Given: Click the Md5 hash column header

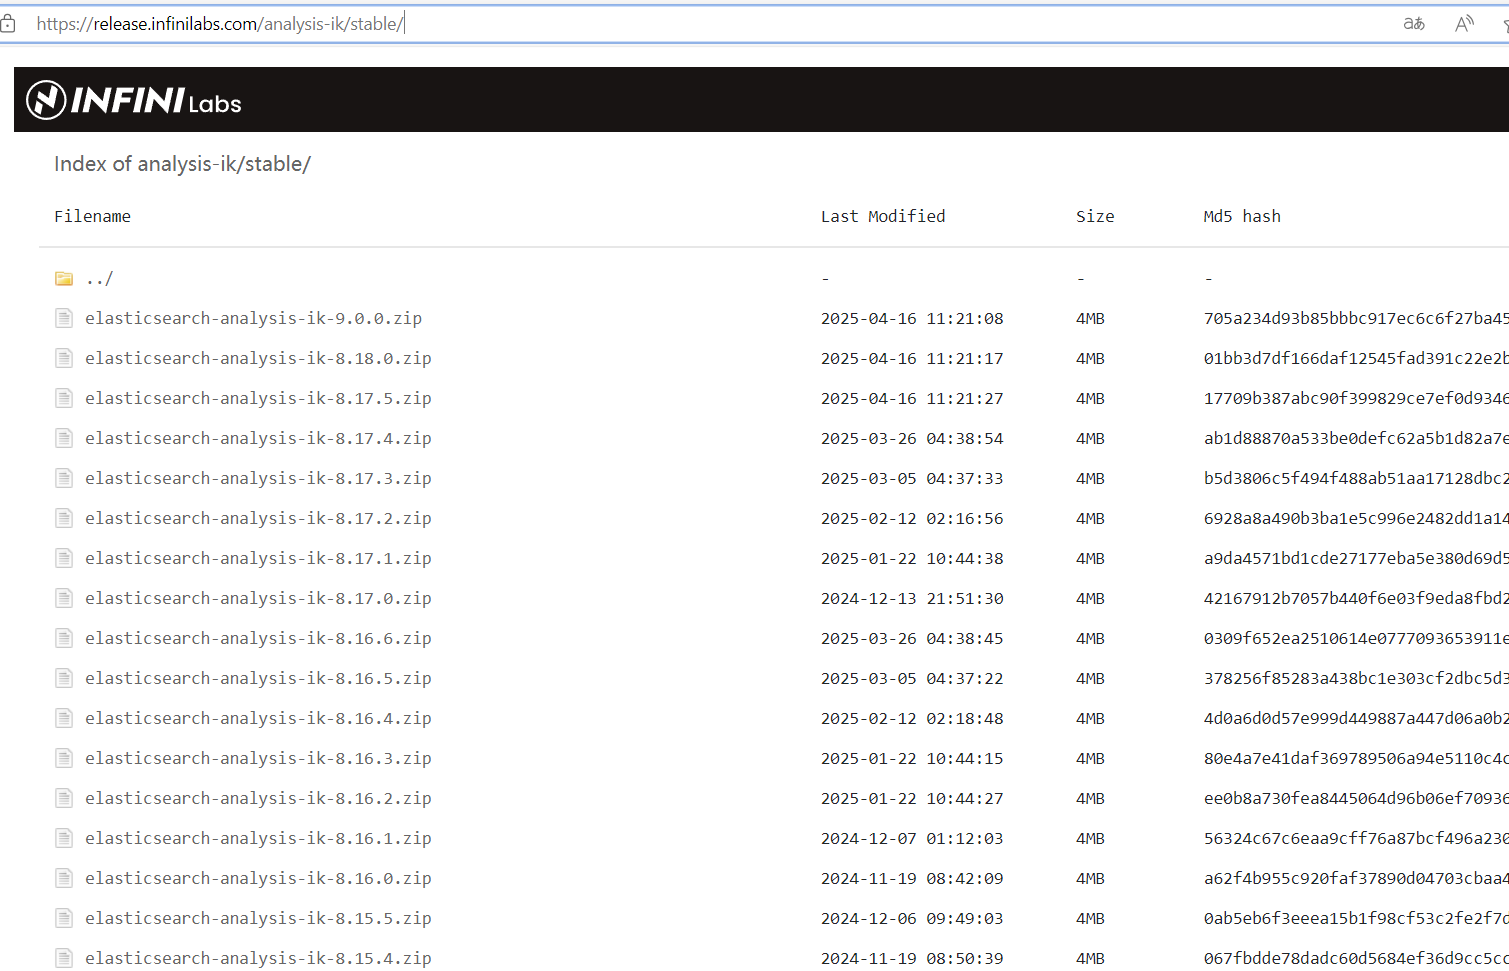Looking at the screenshot, I should [x=1242, y=216].
